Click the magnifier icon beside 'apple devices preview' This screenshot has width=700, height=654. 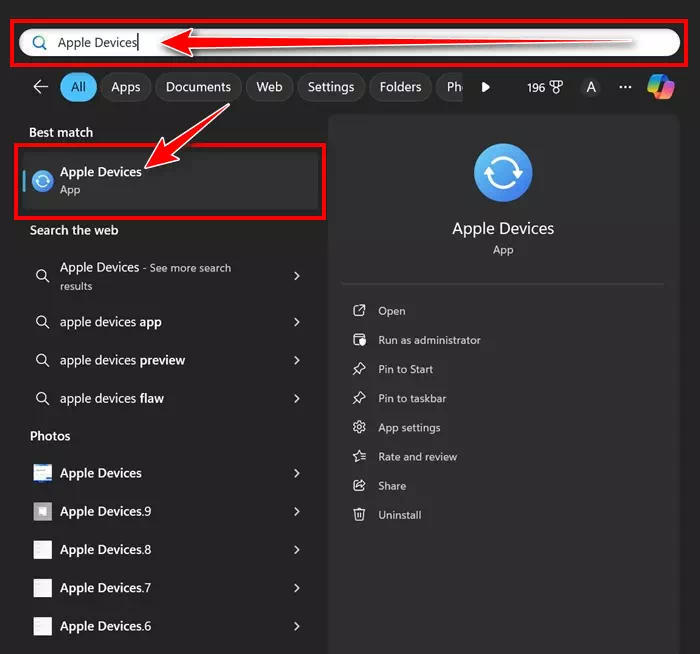tap(42, 360)
